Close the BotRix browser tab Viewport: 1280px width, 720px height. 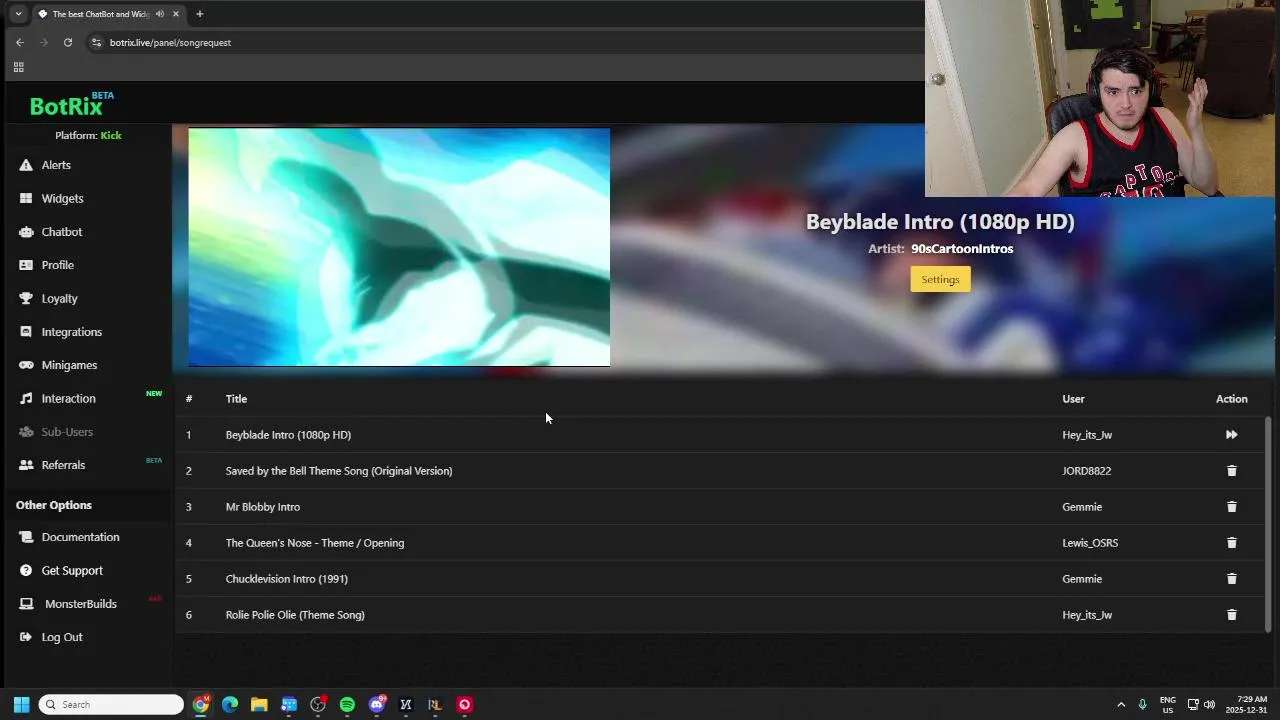coord(176,14)
